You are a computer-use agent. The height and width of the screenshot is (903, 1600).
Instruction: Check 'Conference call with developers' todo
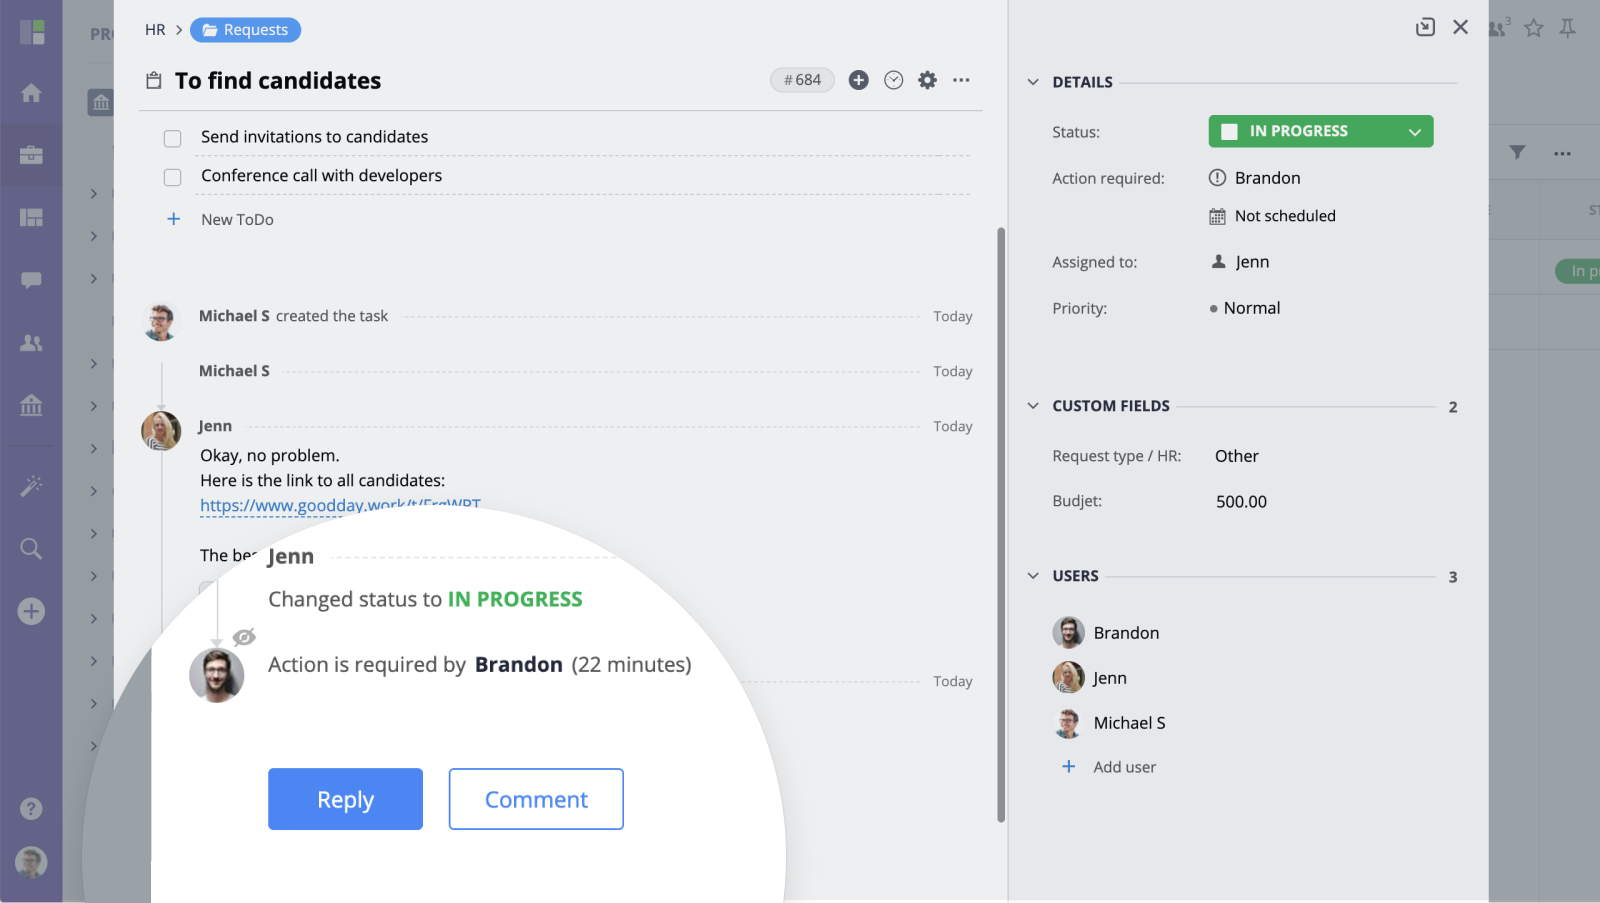(172, 177)
